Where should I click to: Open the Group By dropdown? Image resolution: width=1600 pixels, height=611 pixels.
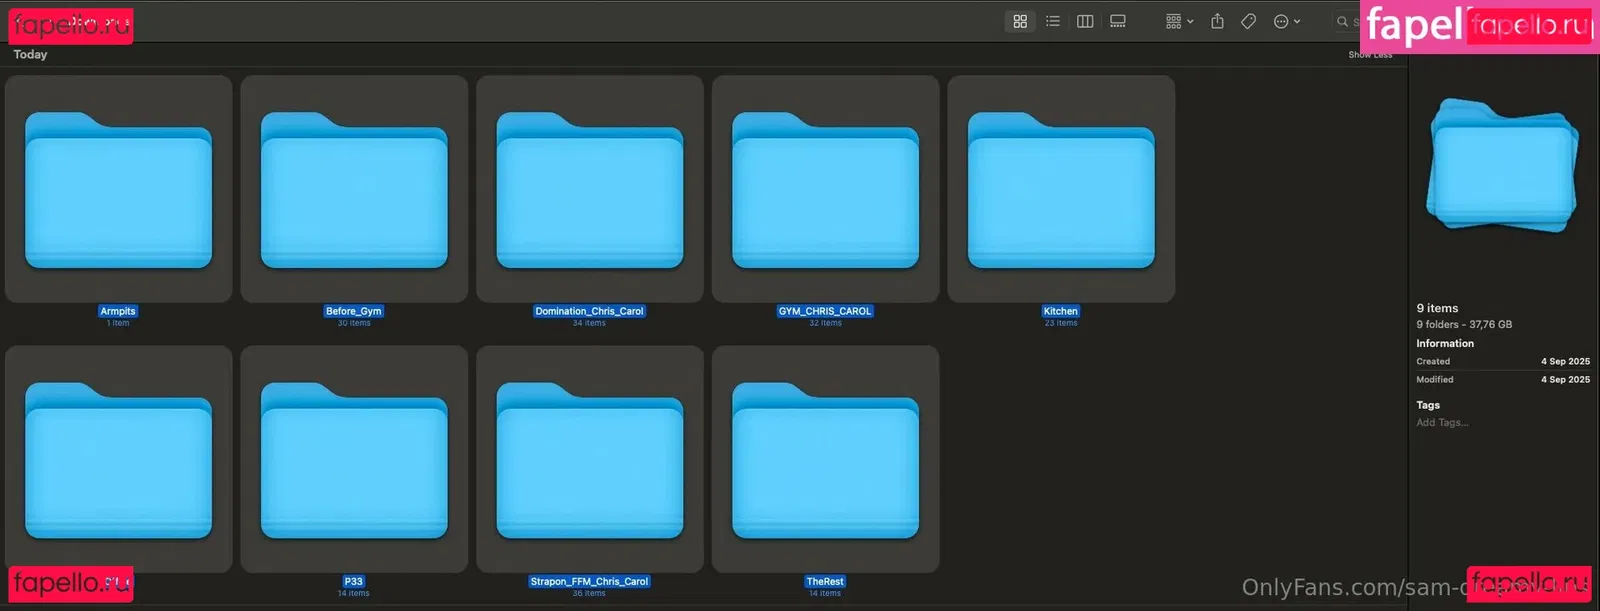[x=1179, y=21]
